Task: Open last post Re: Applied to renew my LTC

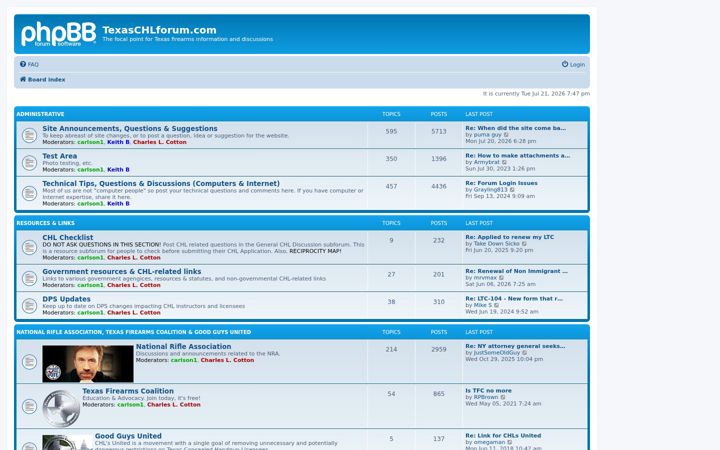Action: pos(510,237)
